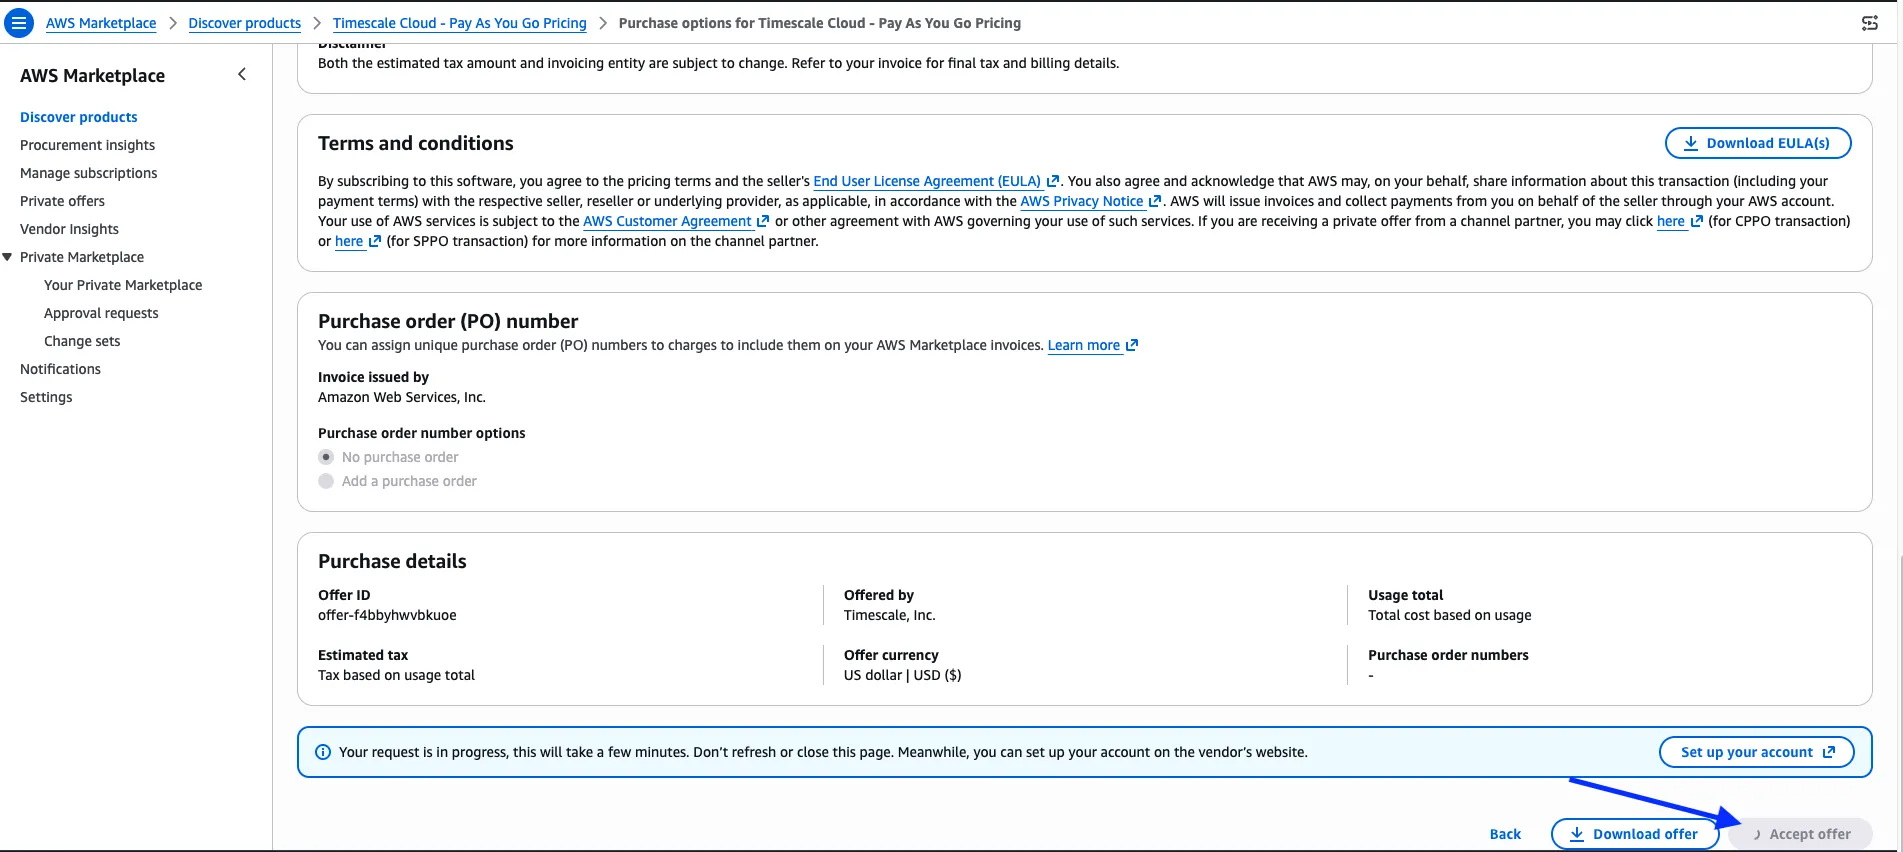Open Procurement insights in sidebar
The height and width of the screenshot is (852, 1903).
click(88, 145)
